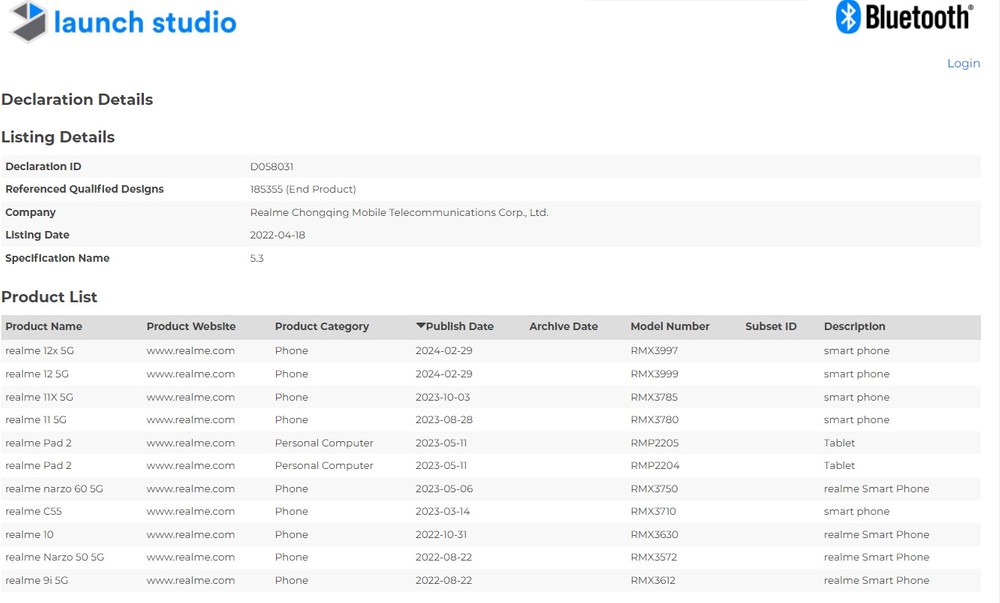The image size is (1000, 603).
Task: Click the Declaration ID value D058031
Action: click(x=272, y=167)
